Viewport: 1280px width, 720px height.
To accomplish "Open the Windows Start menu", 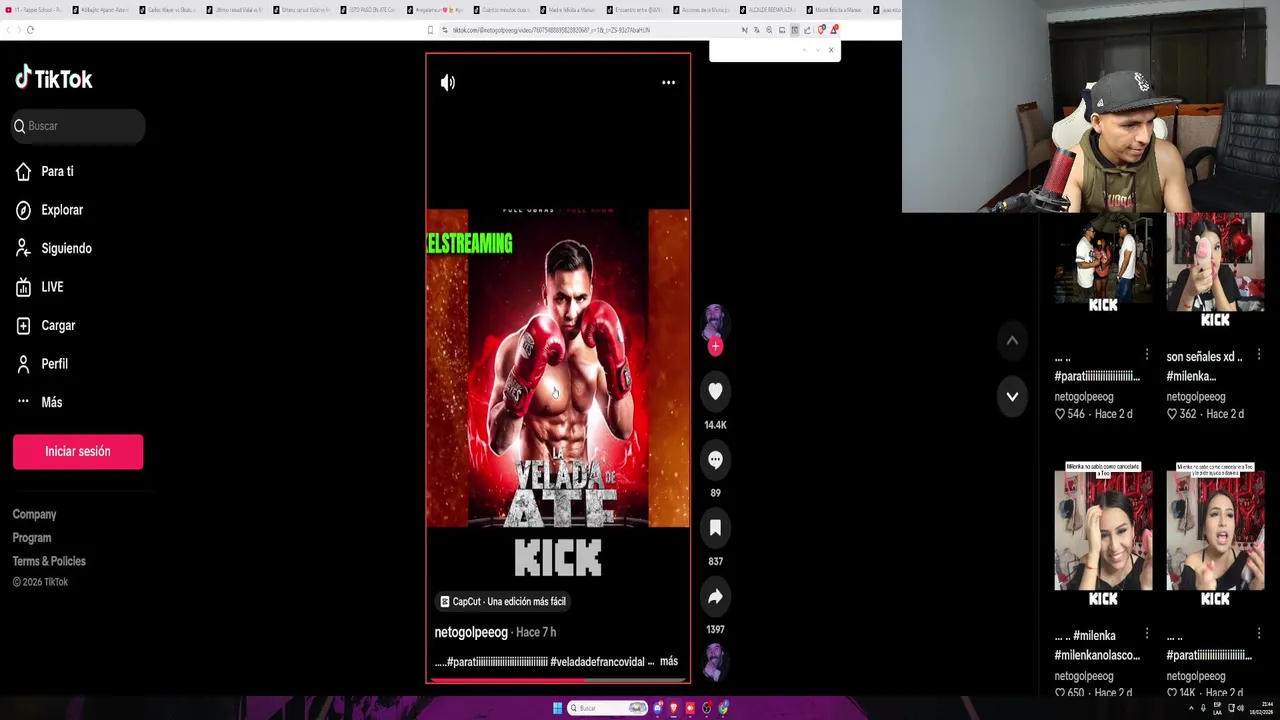I will point(557,708).
